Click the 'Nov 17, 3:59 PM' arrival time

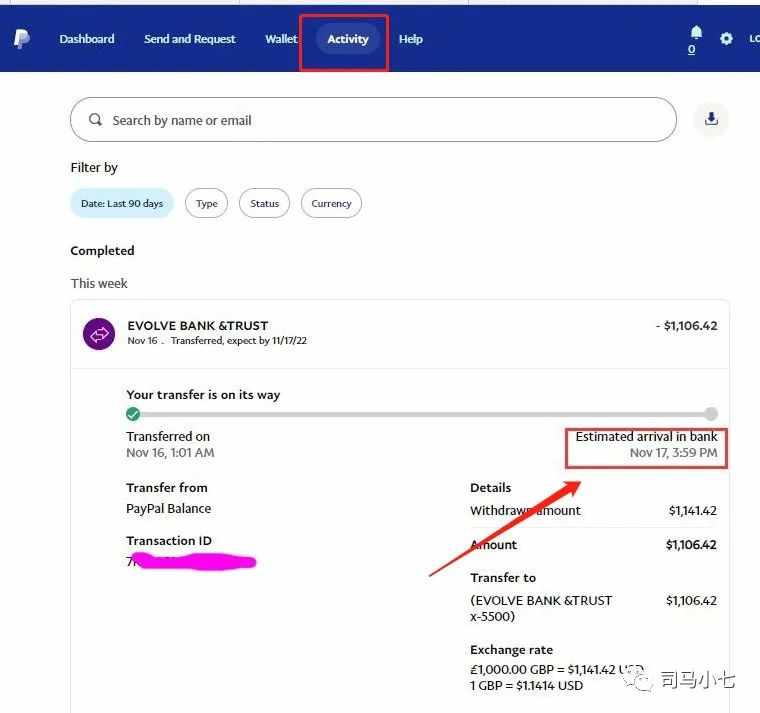pos(673,453)
